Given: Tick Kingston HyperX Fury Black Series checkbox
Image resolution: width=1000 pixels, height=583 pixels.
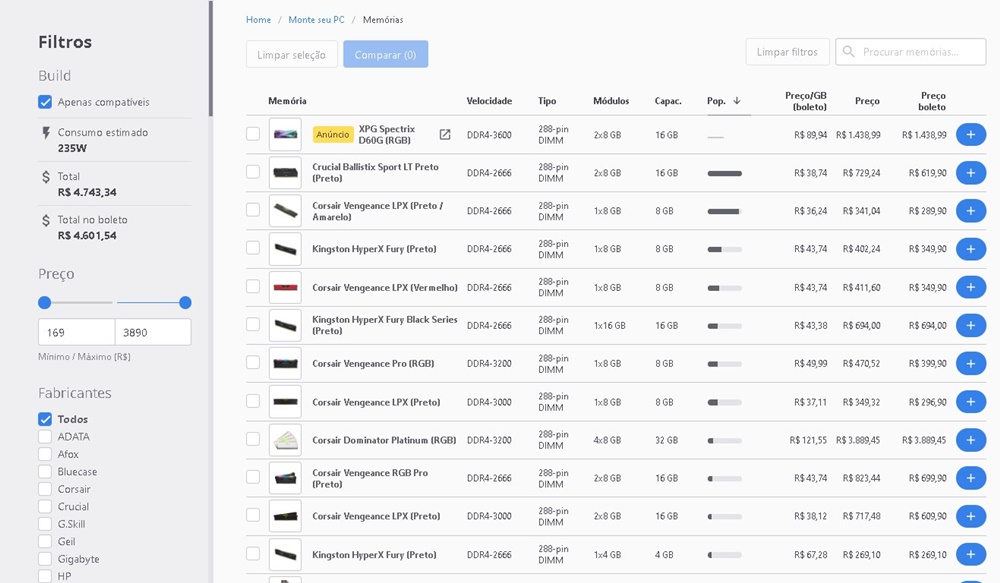Looking at the screenshot, I should [x=253, y=324].
